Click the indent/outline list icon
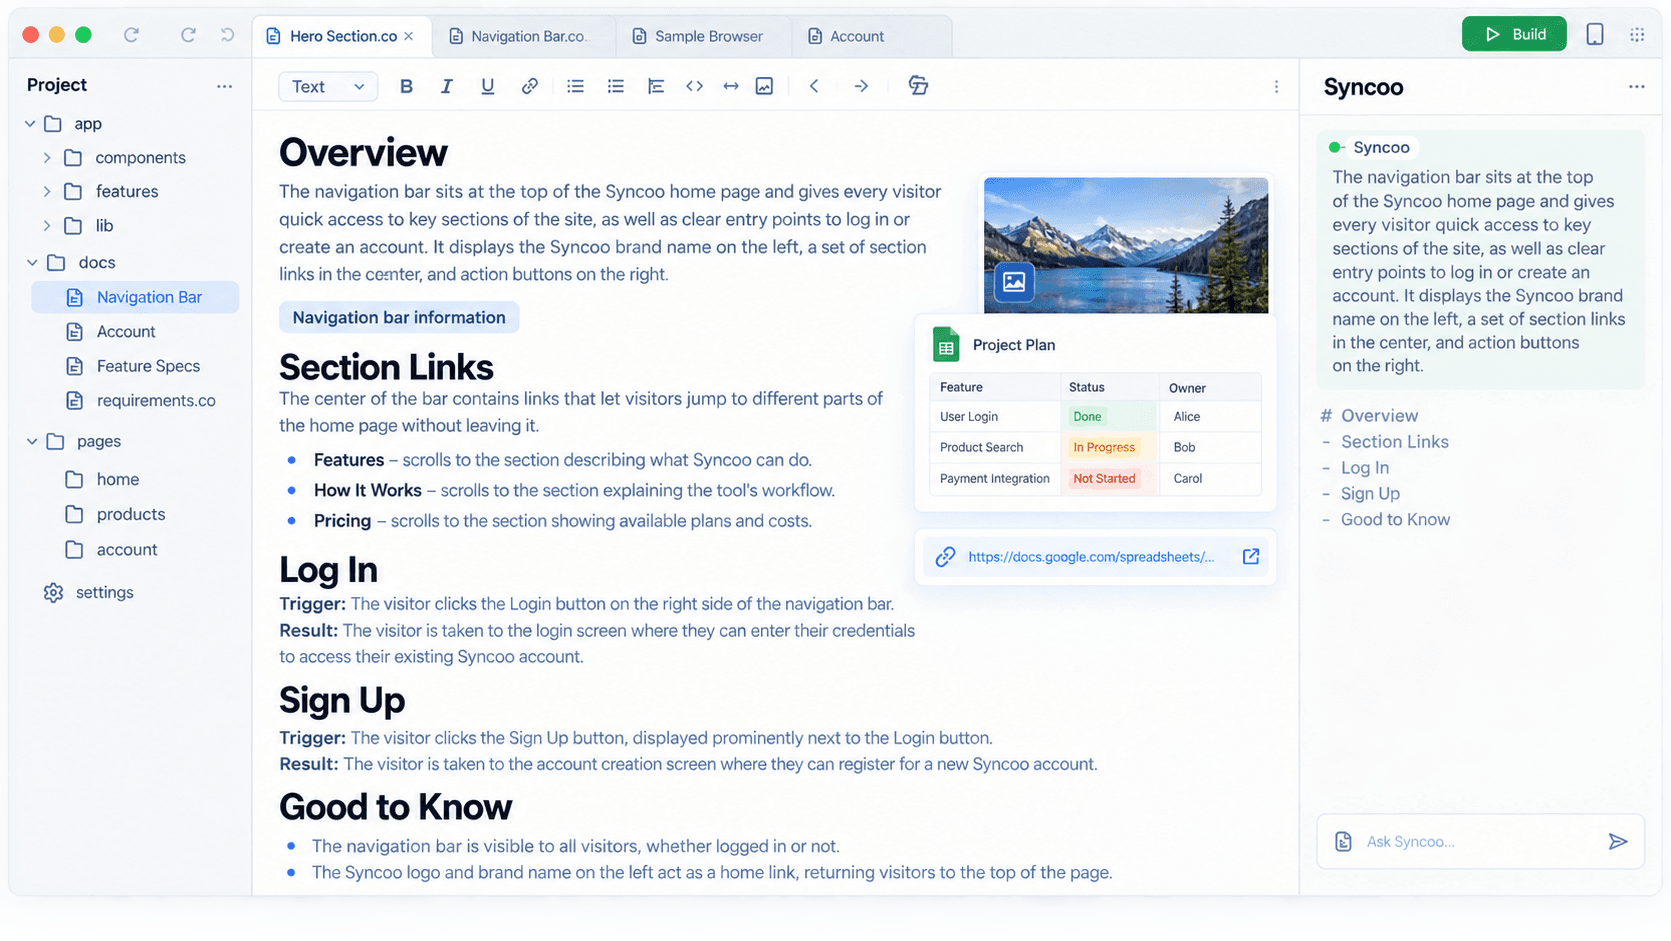Screen dimensions: 1671x941 [x=656, y=86]
